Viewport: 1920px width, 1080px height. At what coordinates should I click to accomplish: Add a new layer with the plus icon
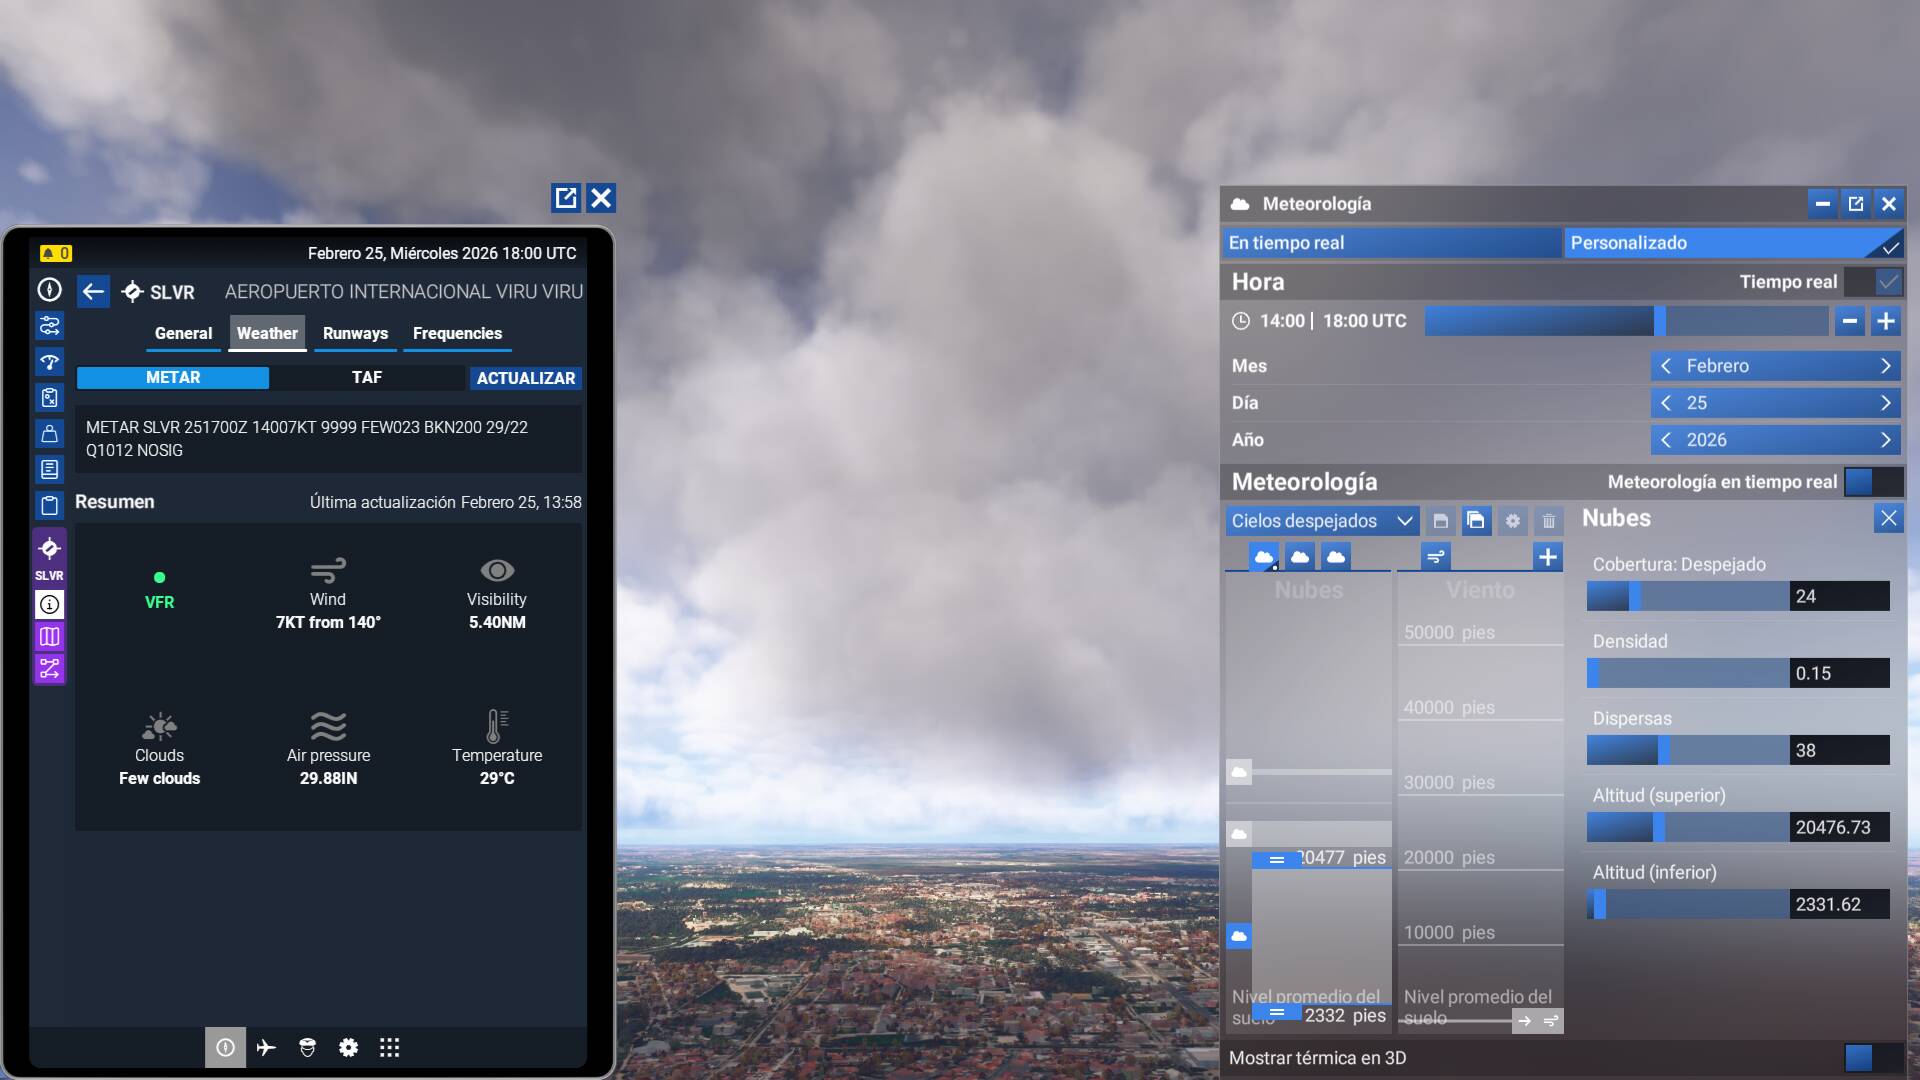[x=1547, y=557]
